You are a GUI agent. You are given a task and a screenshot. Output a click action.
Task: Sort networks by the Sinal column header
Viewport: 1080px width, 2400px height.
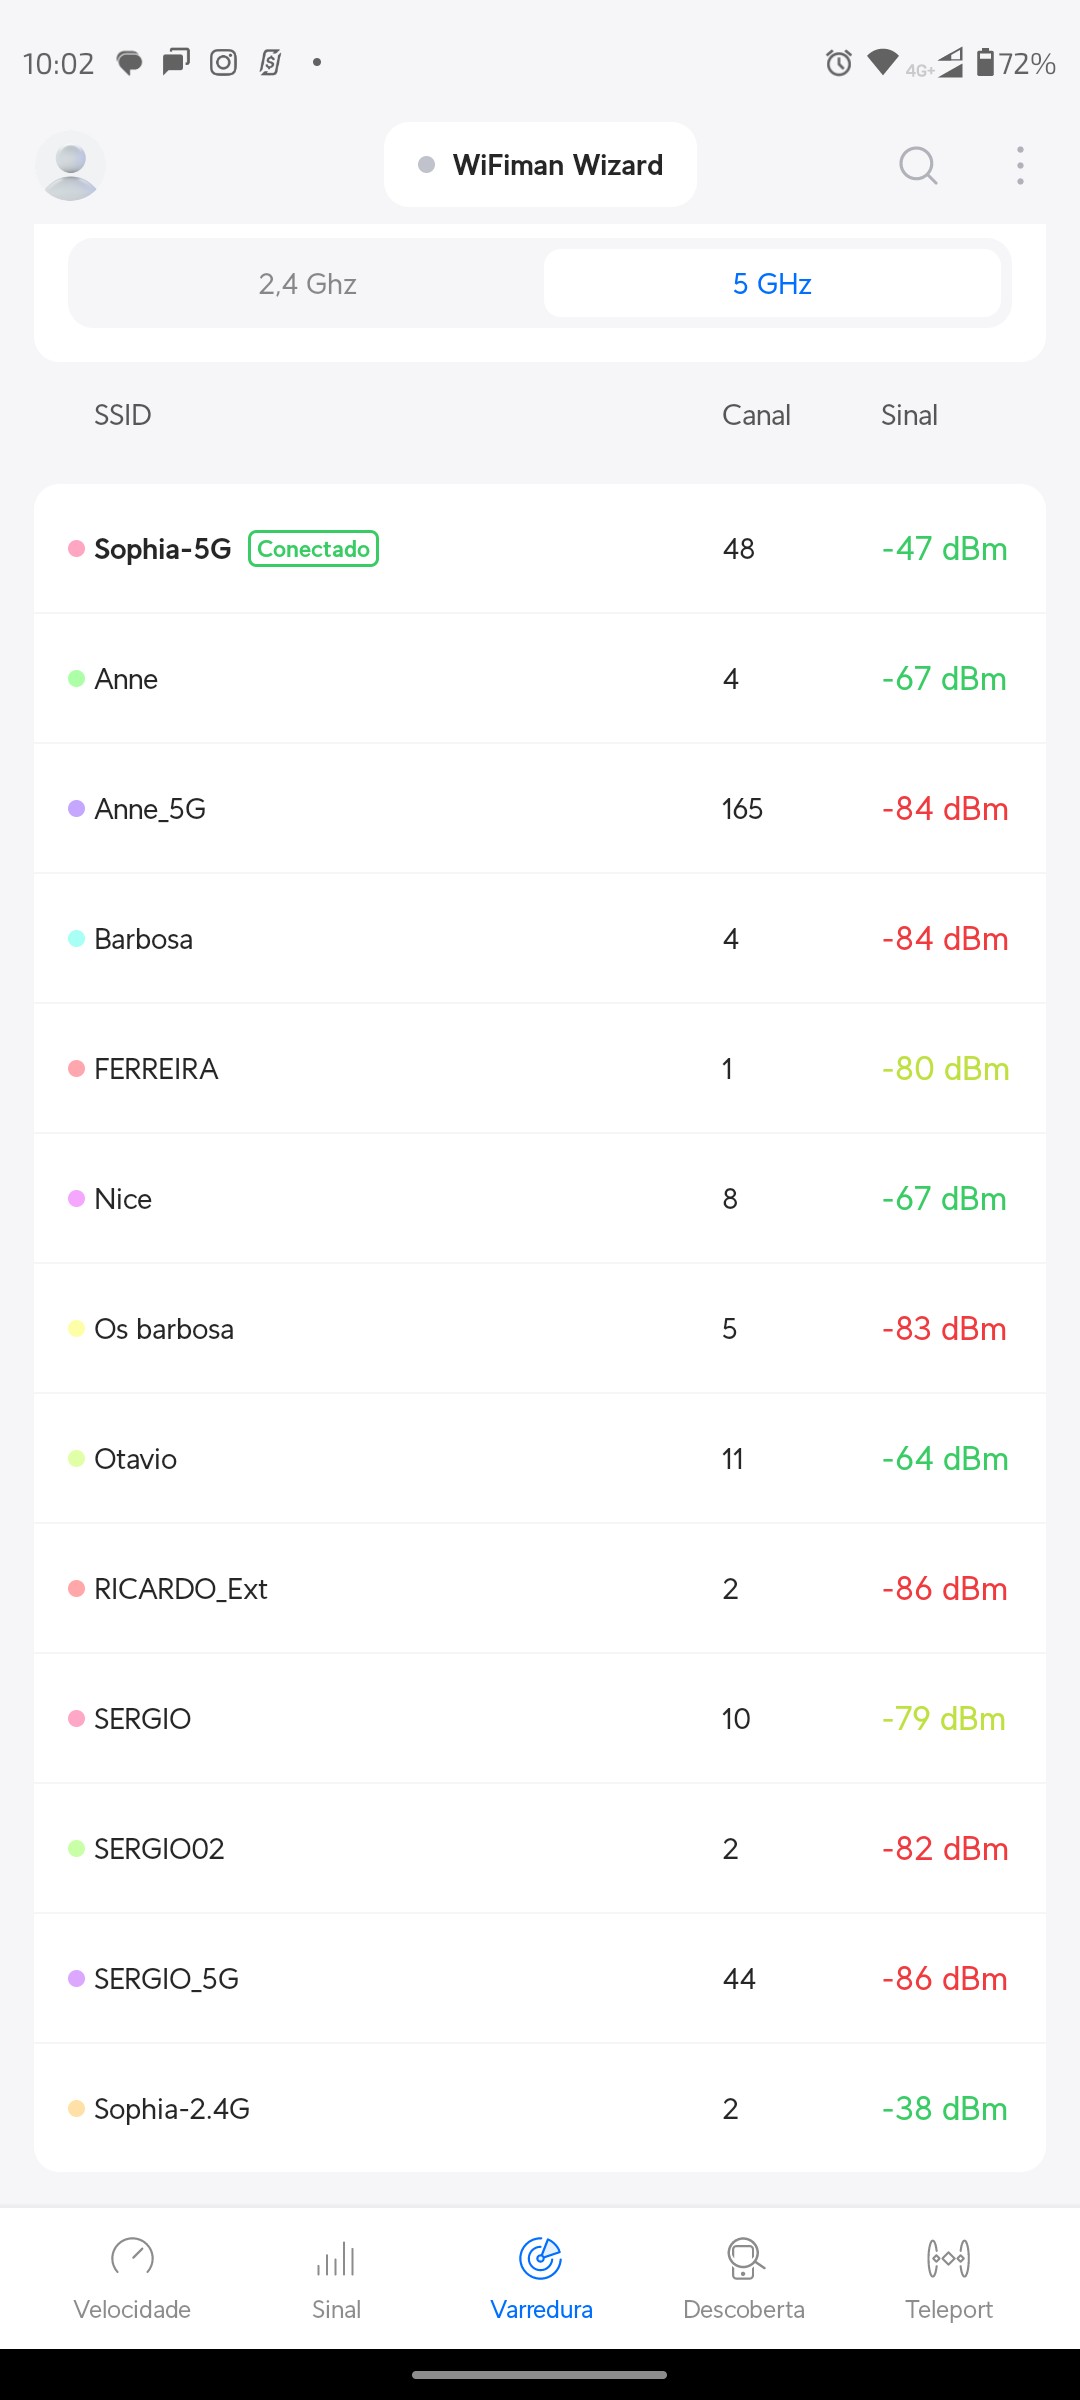909,415
